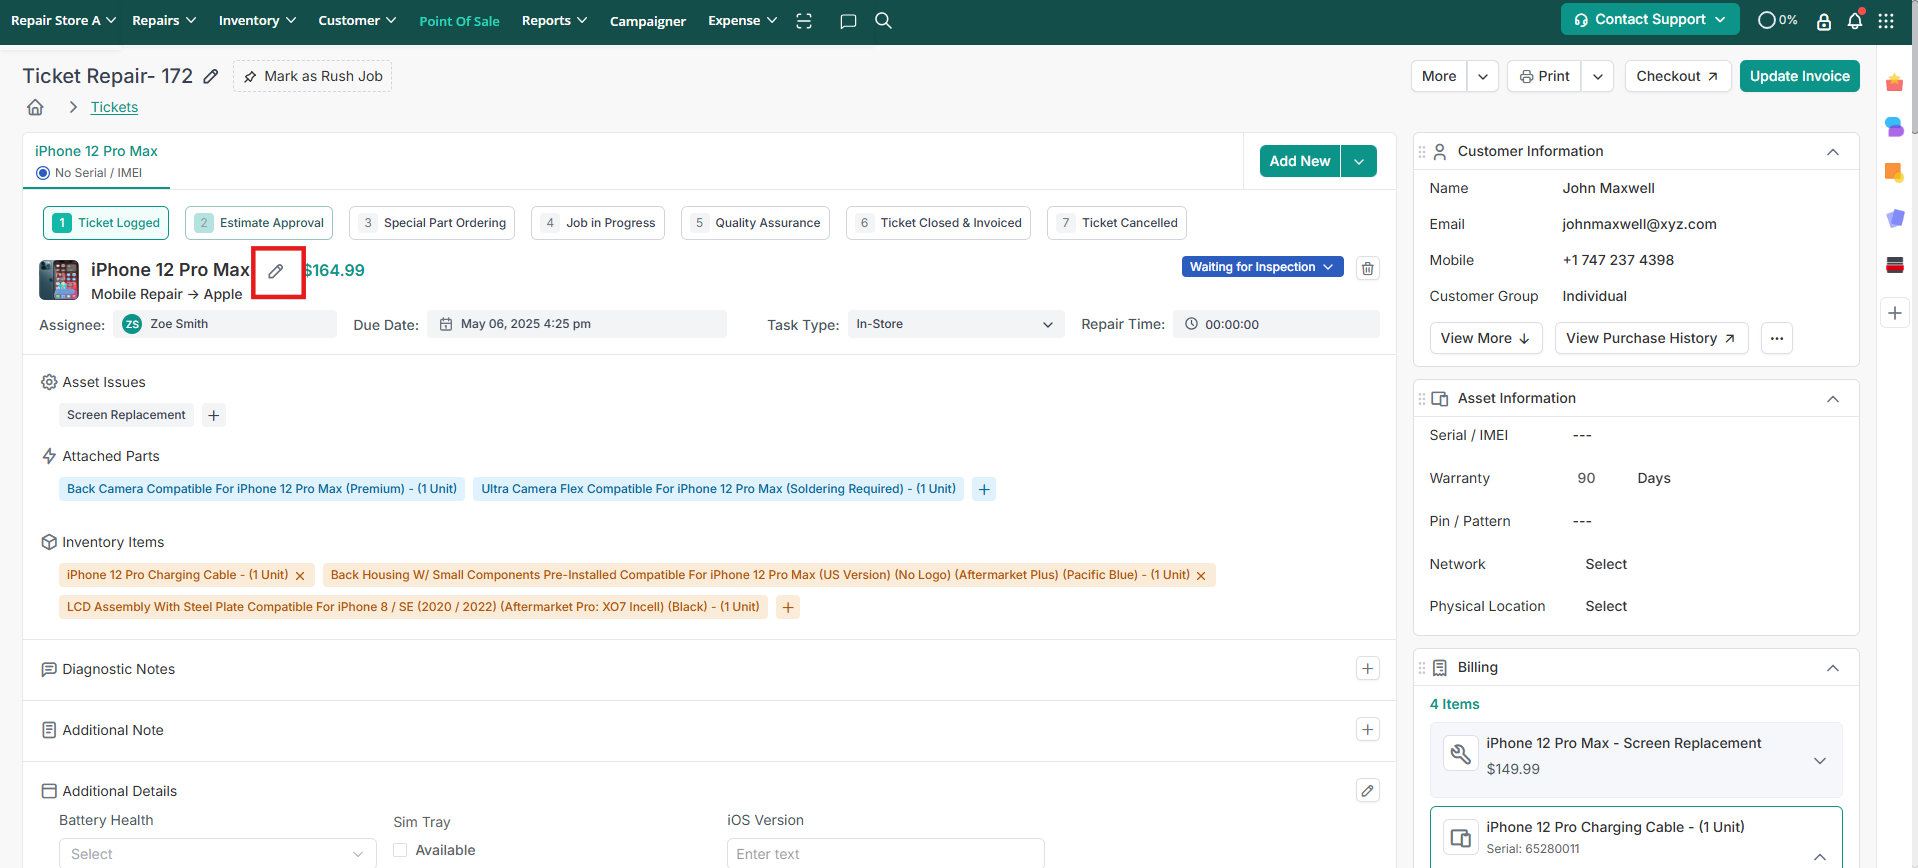The image size is (1918, 868).
Task: Open the Inventory menu
Action: coord(257,20)
